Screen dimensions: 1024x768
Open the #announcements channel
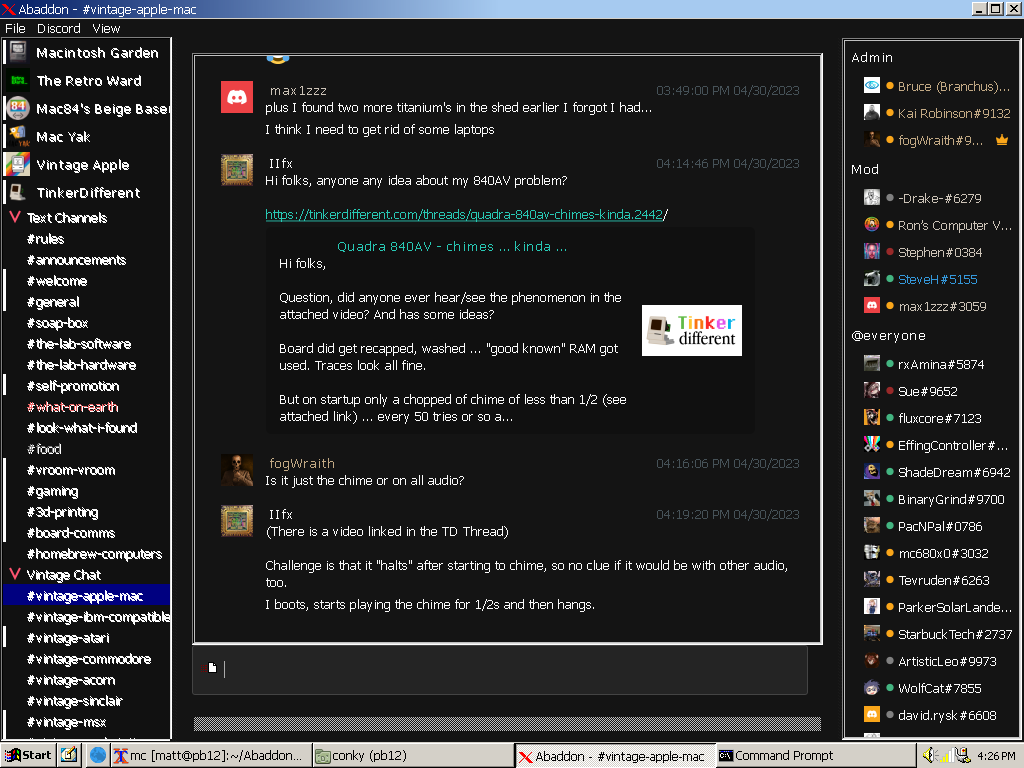[76, 260]
